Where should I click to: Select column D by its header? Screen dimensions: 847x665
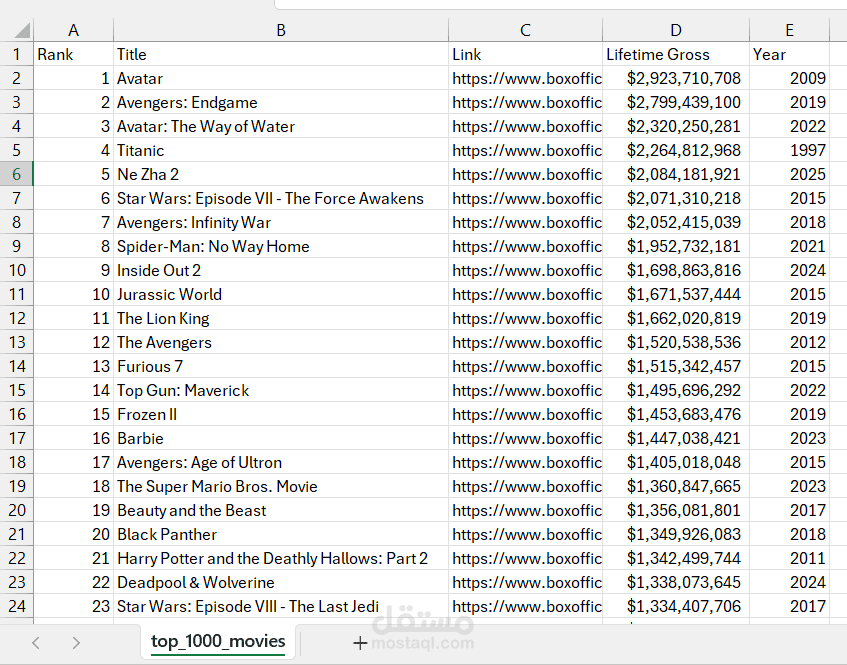pos(676,30)
